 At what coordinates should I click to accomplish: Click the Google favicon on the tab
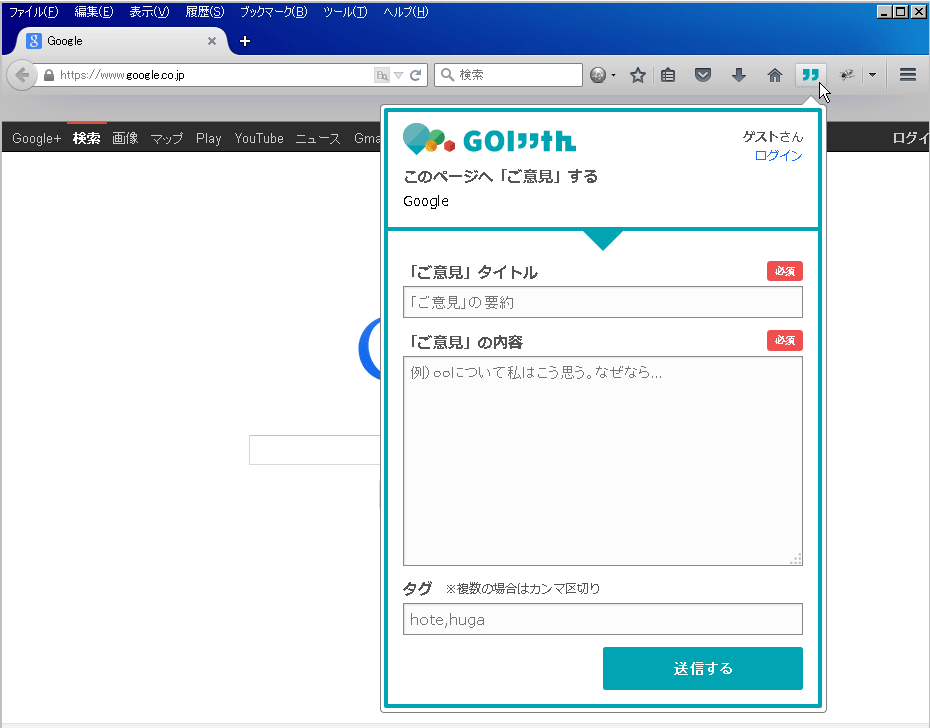tap(34, 41)
